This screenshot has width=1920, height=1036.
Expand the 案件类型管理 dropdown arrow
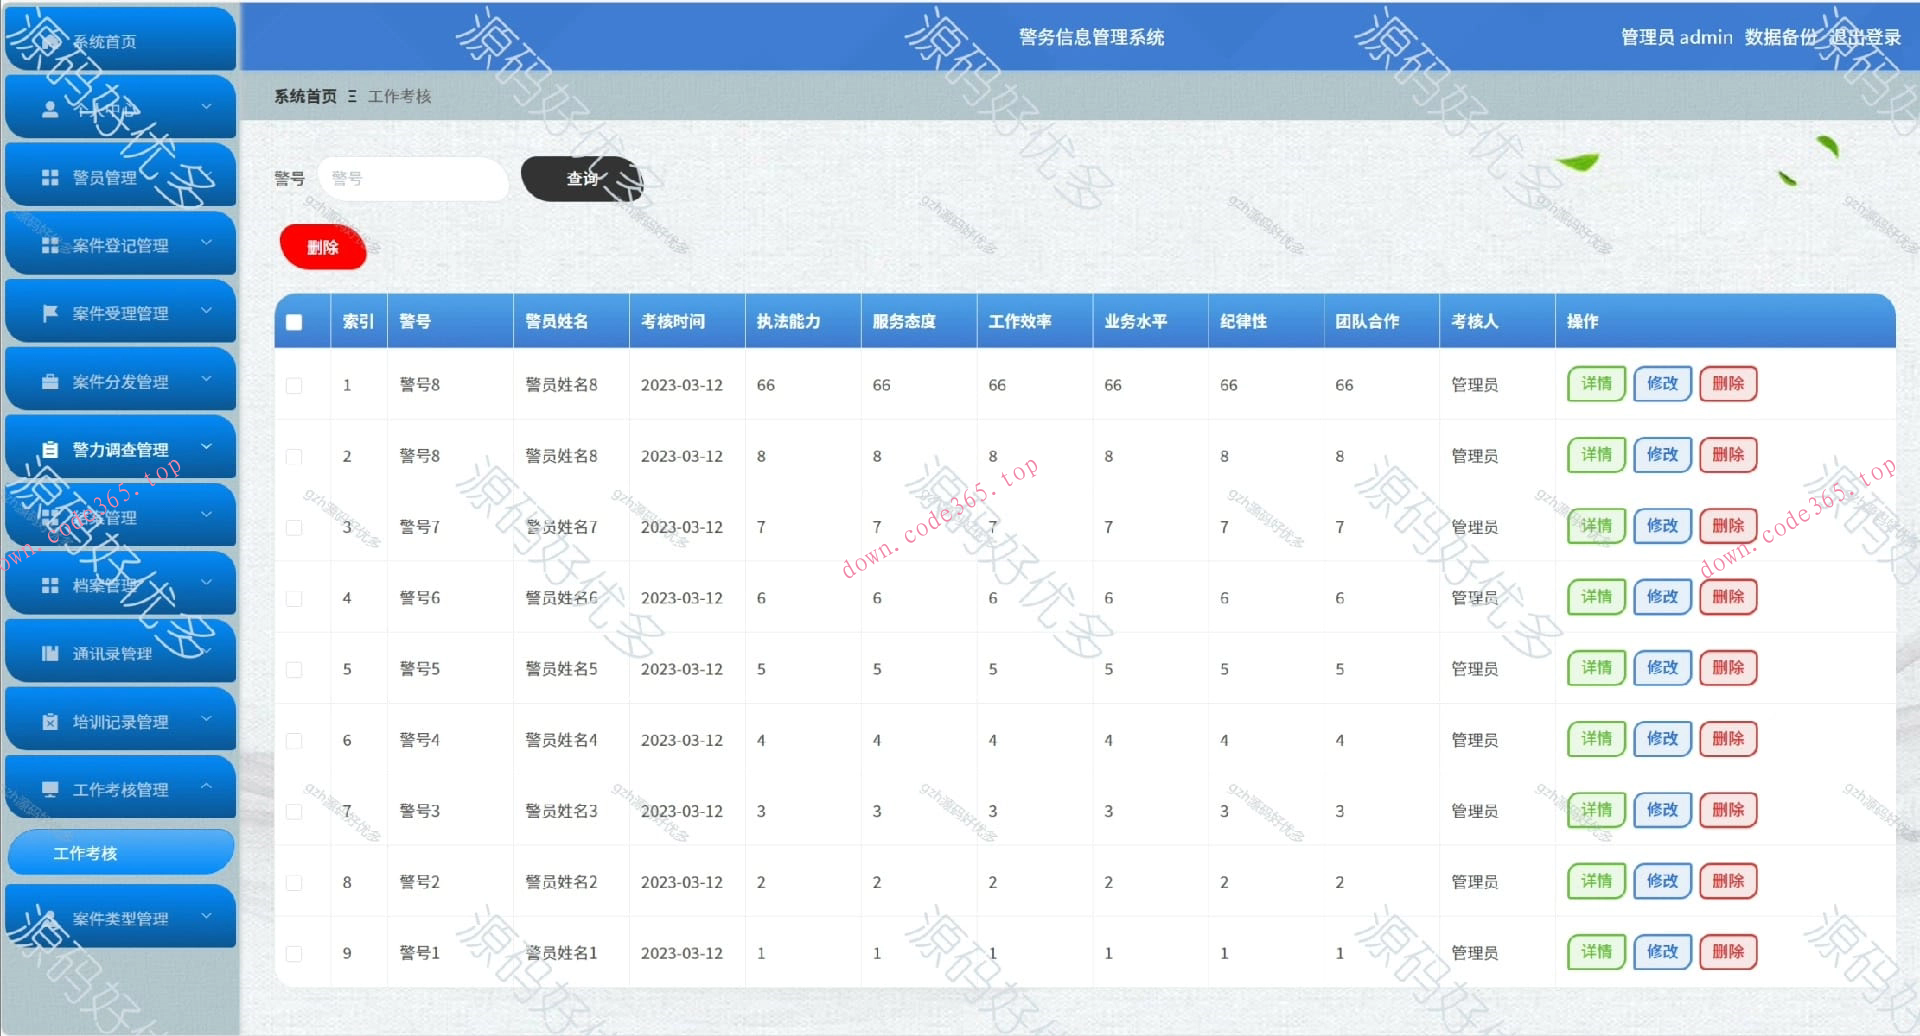point(207,917)
